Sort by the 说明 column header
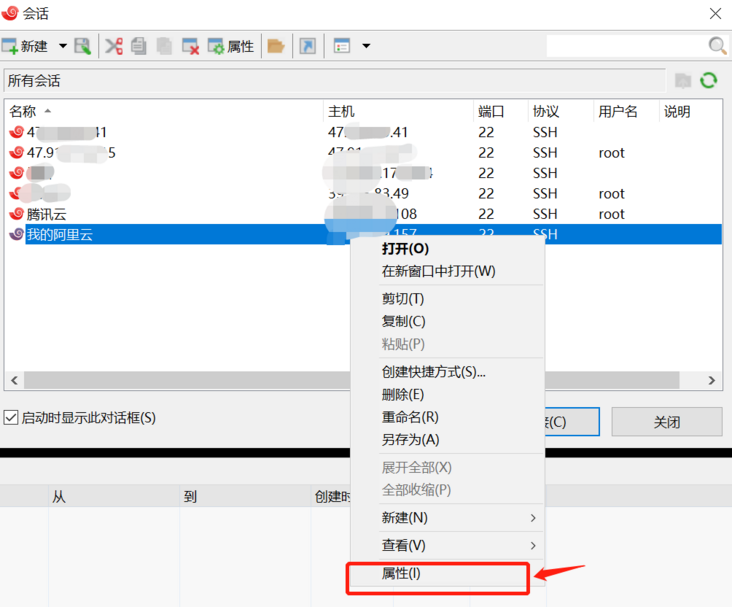Screen dimensions: 732x607 [690, 111]
